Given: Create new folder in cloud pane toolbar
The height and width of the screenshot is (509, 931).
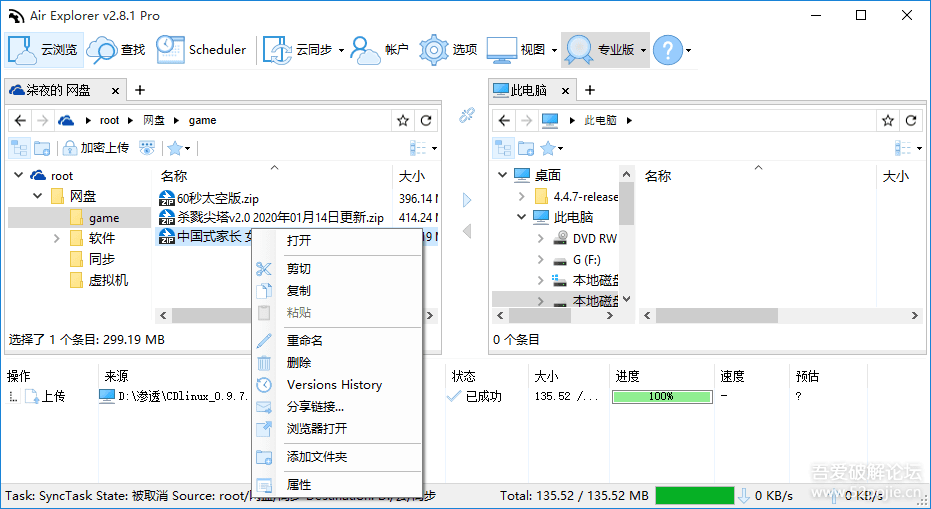Looking at the screenshot, I should click(42, 148).
